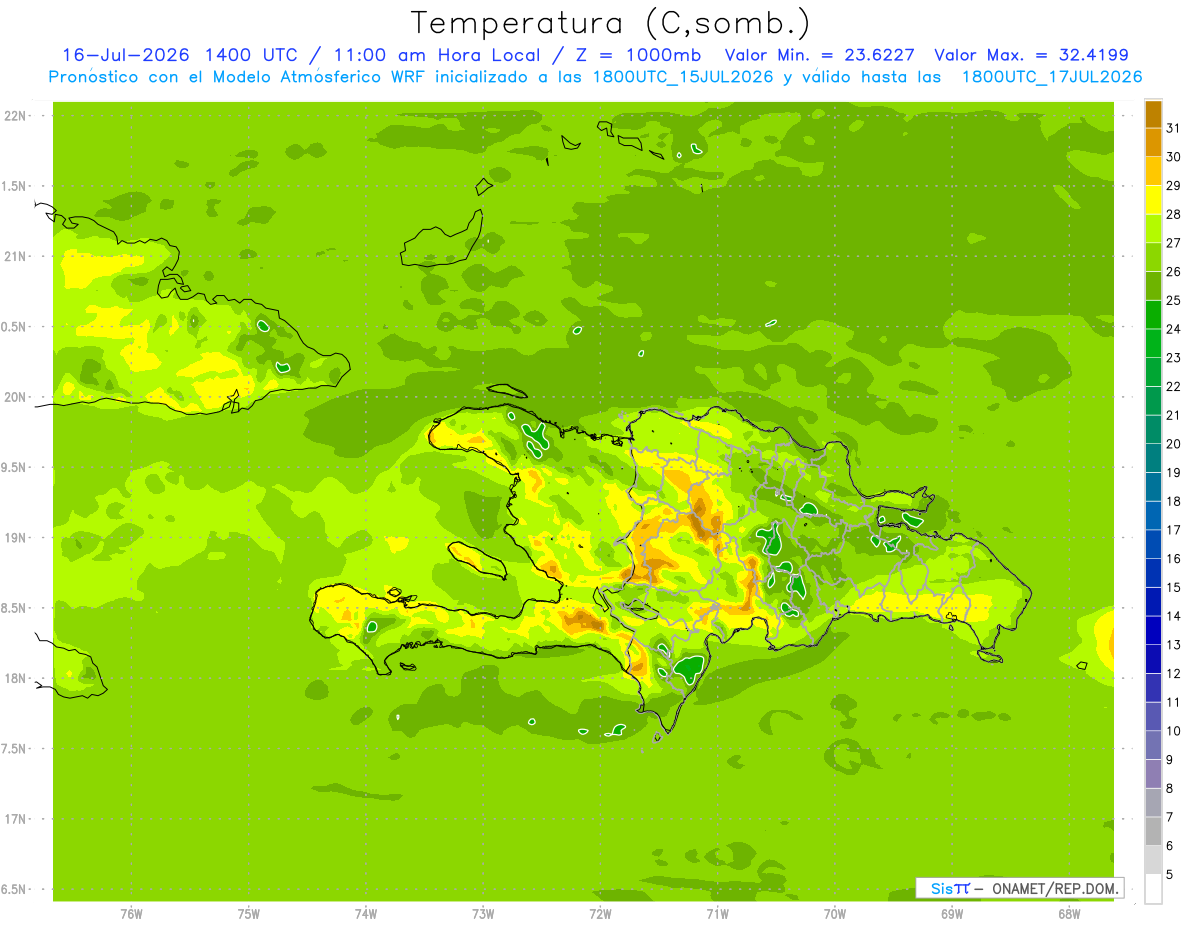This screenshot has width=1200, height=927.
Task: Click the "76W" longitude axis label
Action: [131, 914]
